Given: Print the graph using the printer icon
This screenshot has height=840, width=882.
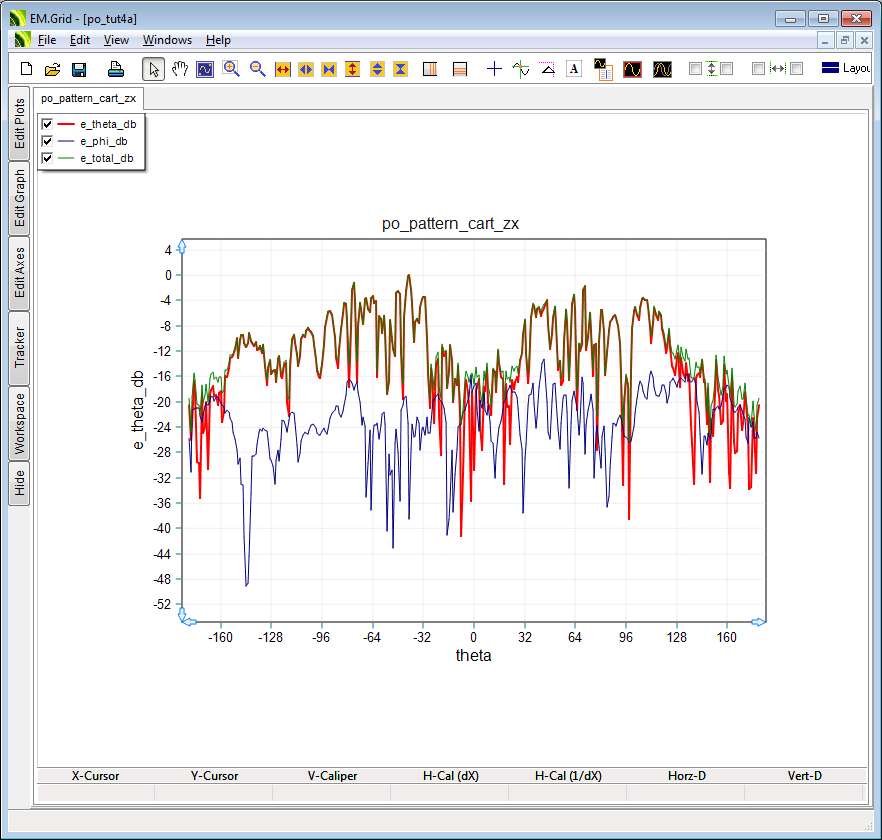Looking at the screenshot, I should click(116, 69).
